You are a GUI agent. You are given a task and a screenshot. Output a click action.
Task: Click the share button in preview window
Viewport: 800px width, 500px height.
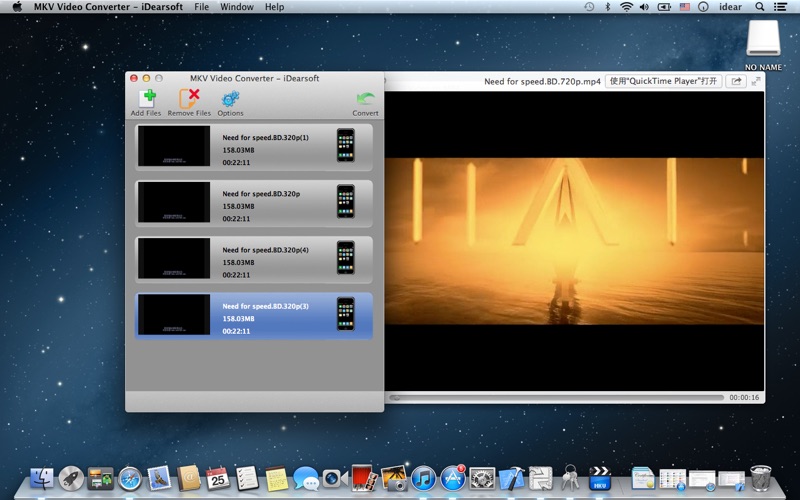[736, 81]
